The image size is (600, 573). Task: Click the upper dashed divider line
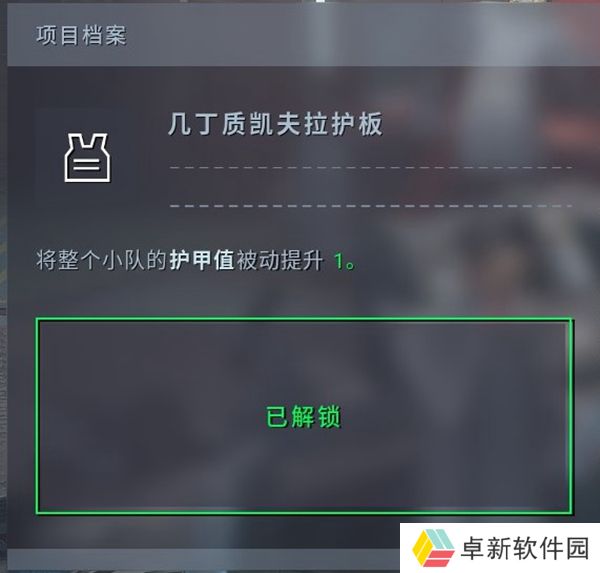pyautogui.click(x=370, y=167)
